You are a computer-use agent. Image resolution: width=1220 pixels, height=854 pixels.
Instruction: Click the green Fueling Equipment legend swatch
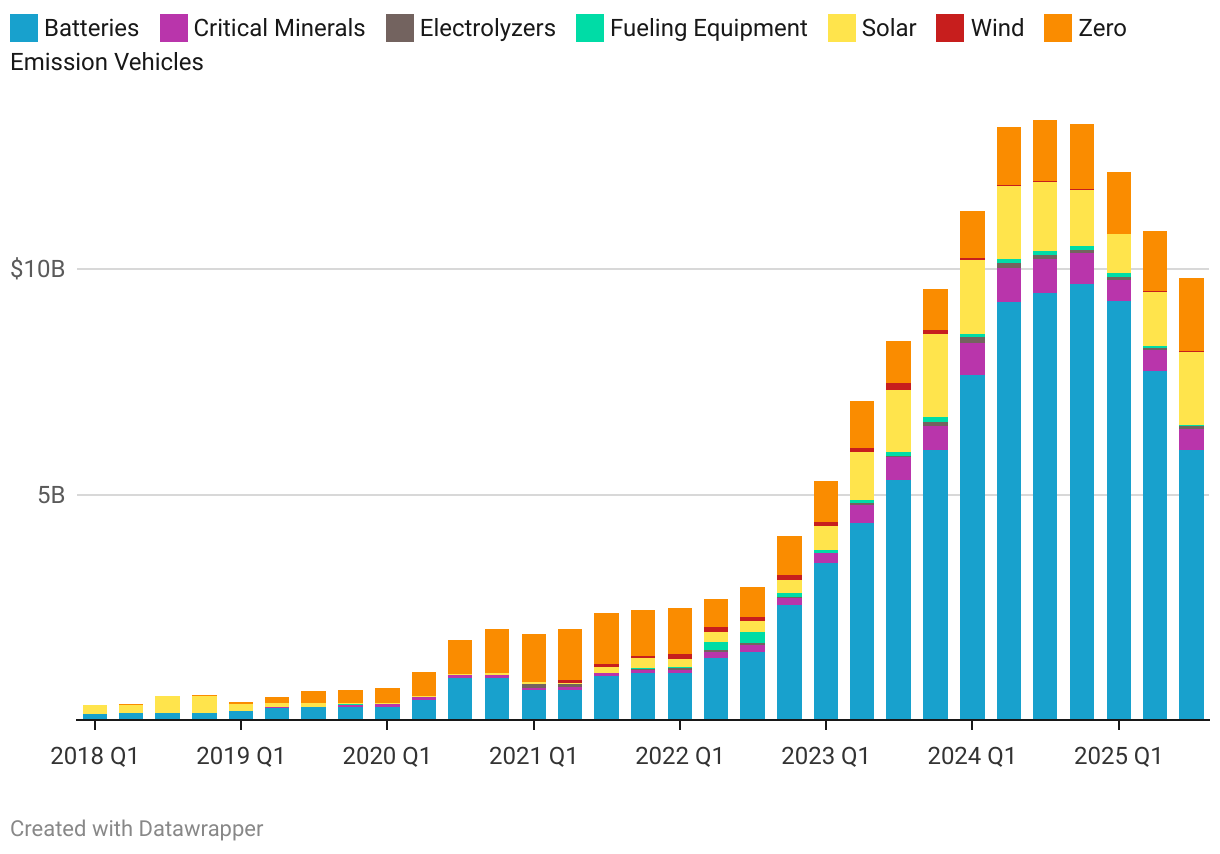click(590, 28)
